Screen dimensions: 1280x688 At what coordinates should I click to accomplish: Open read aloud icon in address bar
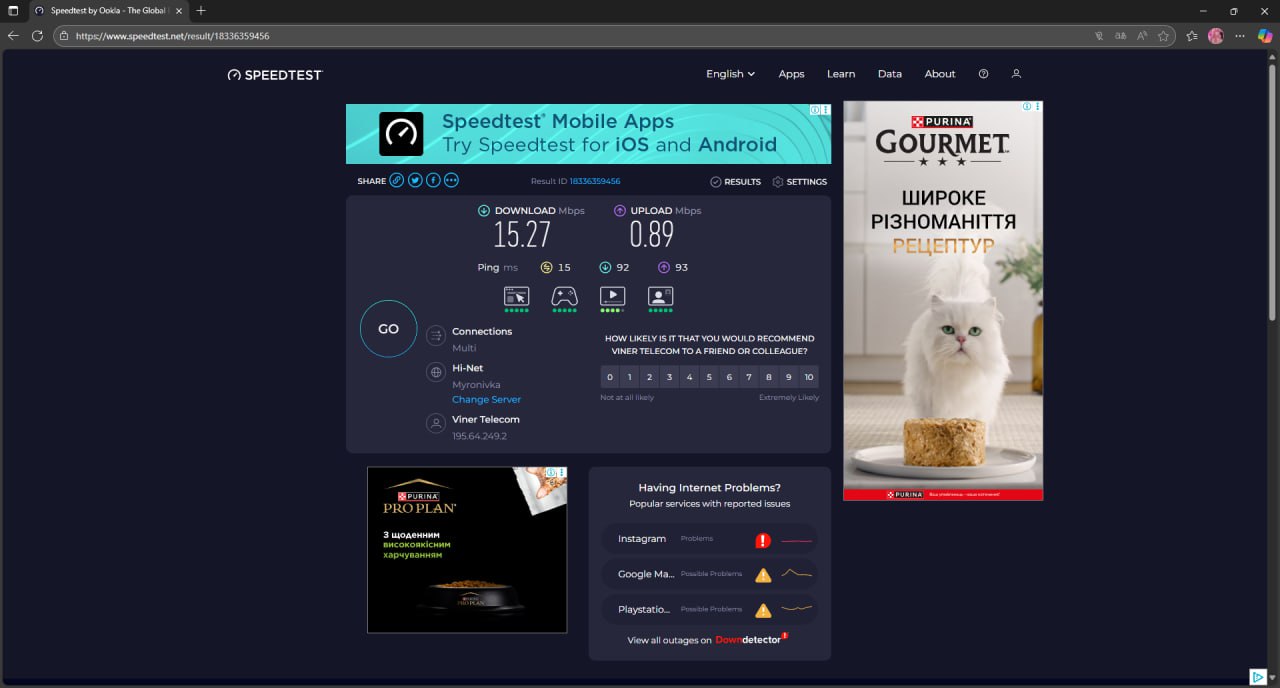tap(1142, 35)
